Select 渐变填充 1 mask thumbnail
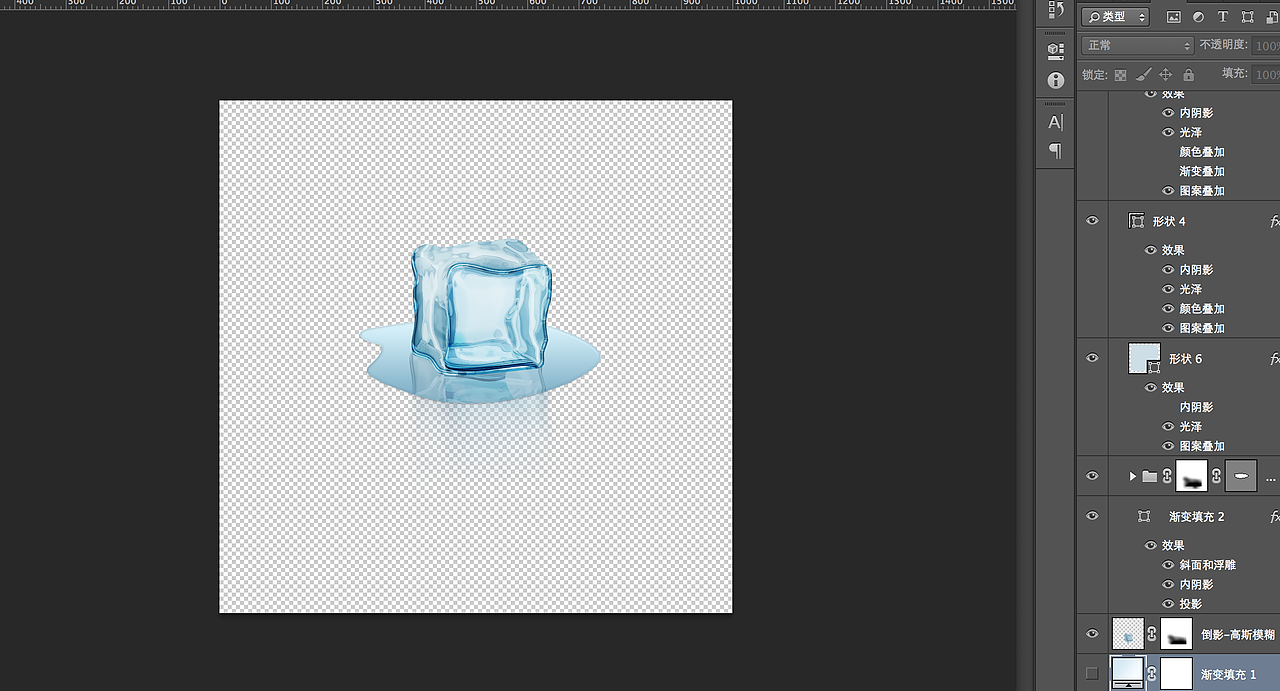The width and height of the screenshot is (1280, 691). pyautogui.click(x=1177, y=674)
